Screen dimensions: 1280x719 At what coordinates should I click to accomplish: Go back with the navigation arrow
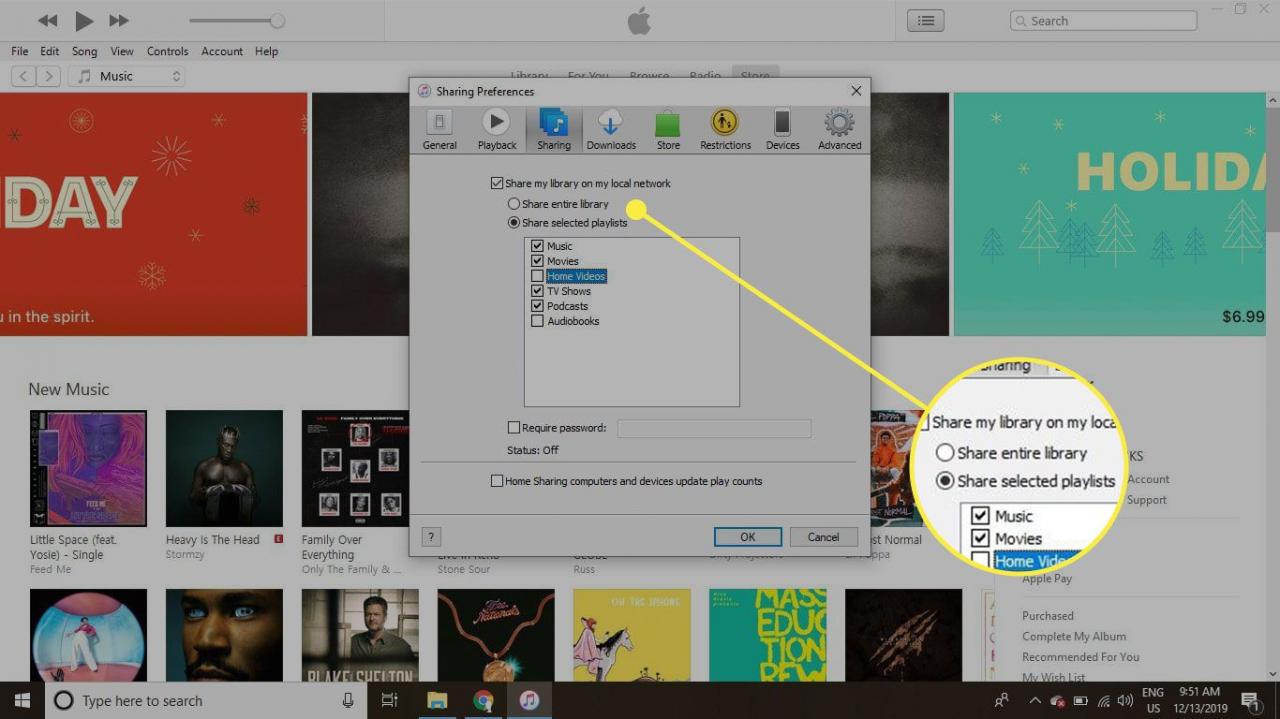tap(23, 76)
